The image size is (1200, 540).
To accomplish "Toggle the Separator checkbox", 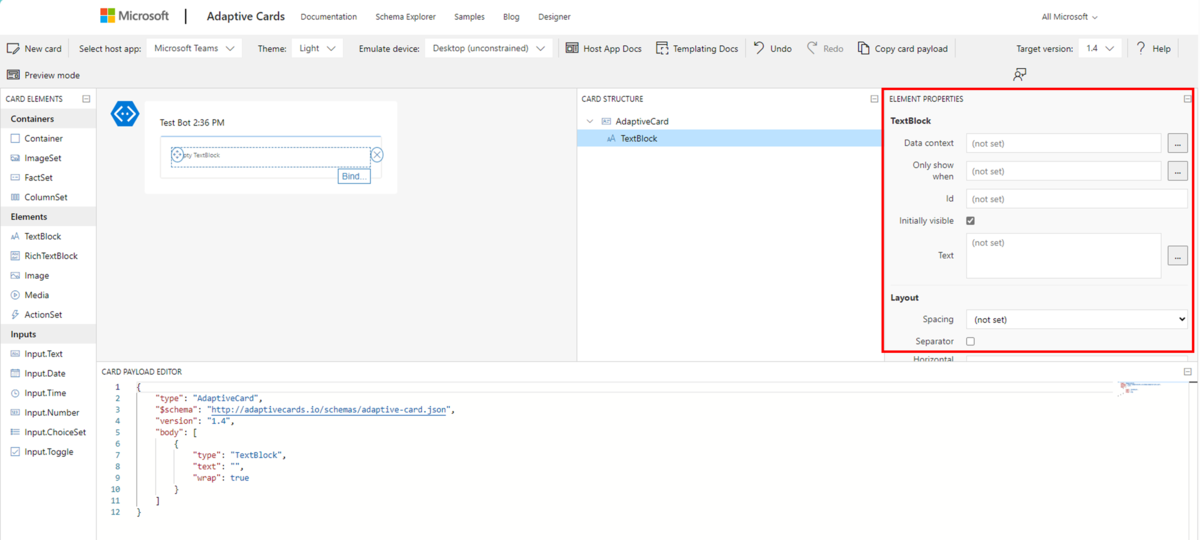I will 970,342.
